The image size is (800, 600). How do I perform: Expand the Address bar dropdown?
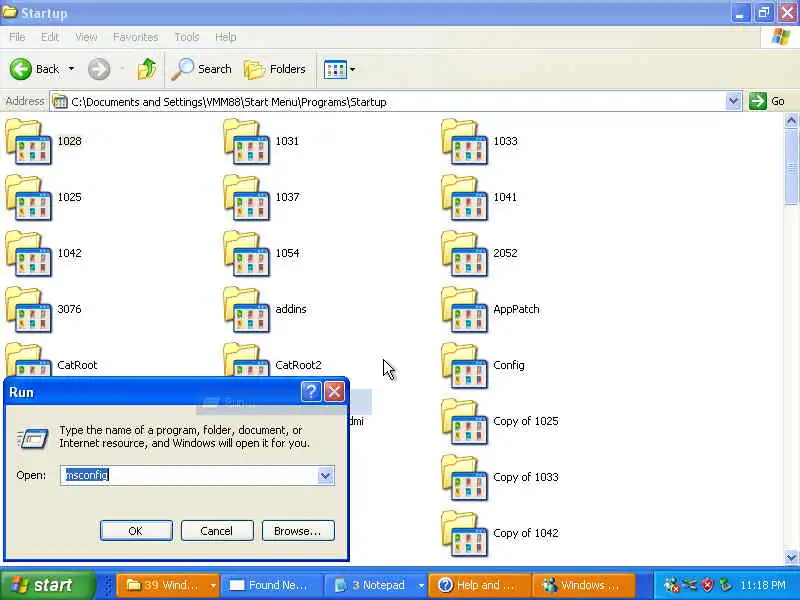pyautogui.click(x=733, y=101)
